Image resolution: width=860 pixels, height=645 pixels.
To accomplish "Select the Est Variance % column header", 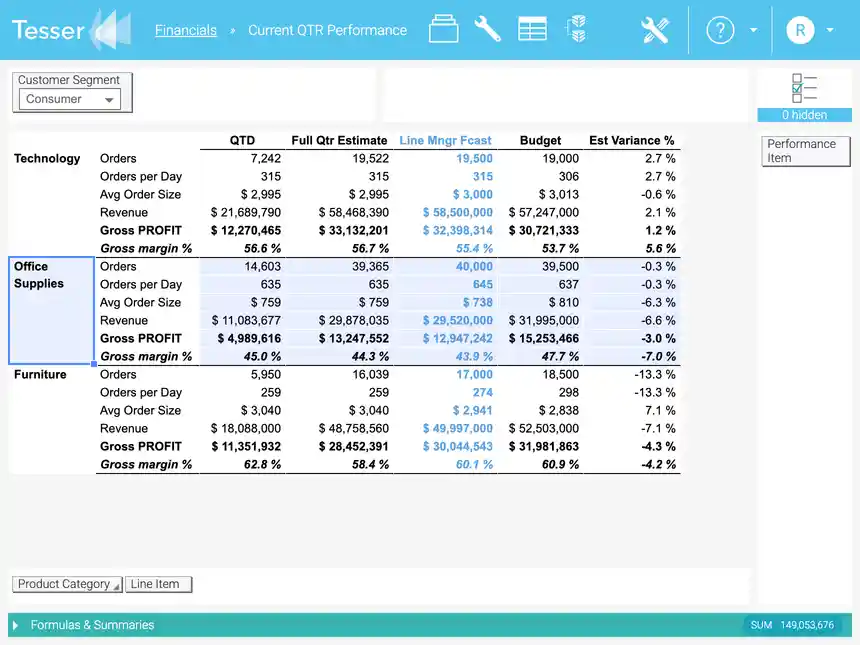I will coord(631,140).
